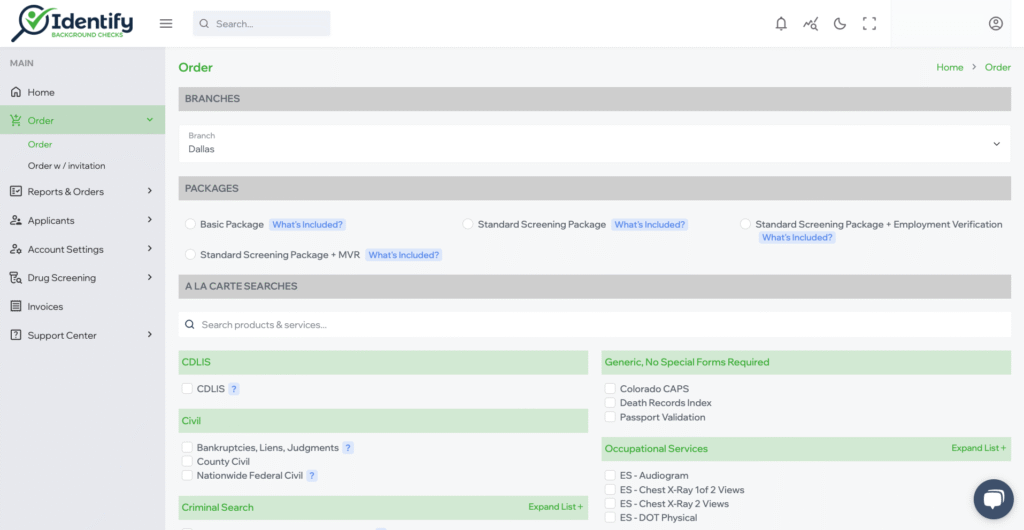Viewport: 1024px width, 530px height.
Task: Open the chat support bubble
Action: point(993,499)
